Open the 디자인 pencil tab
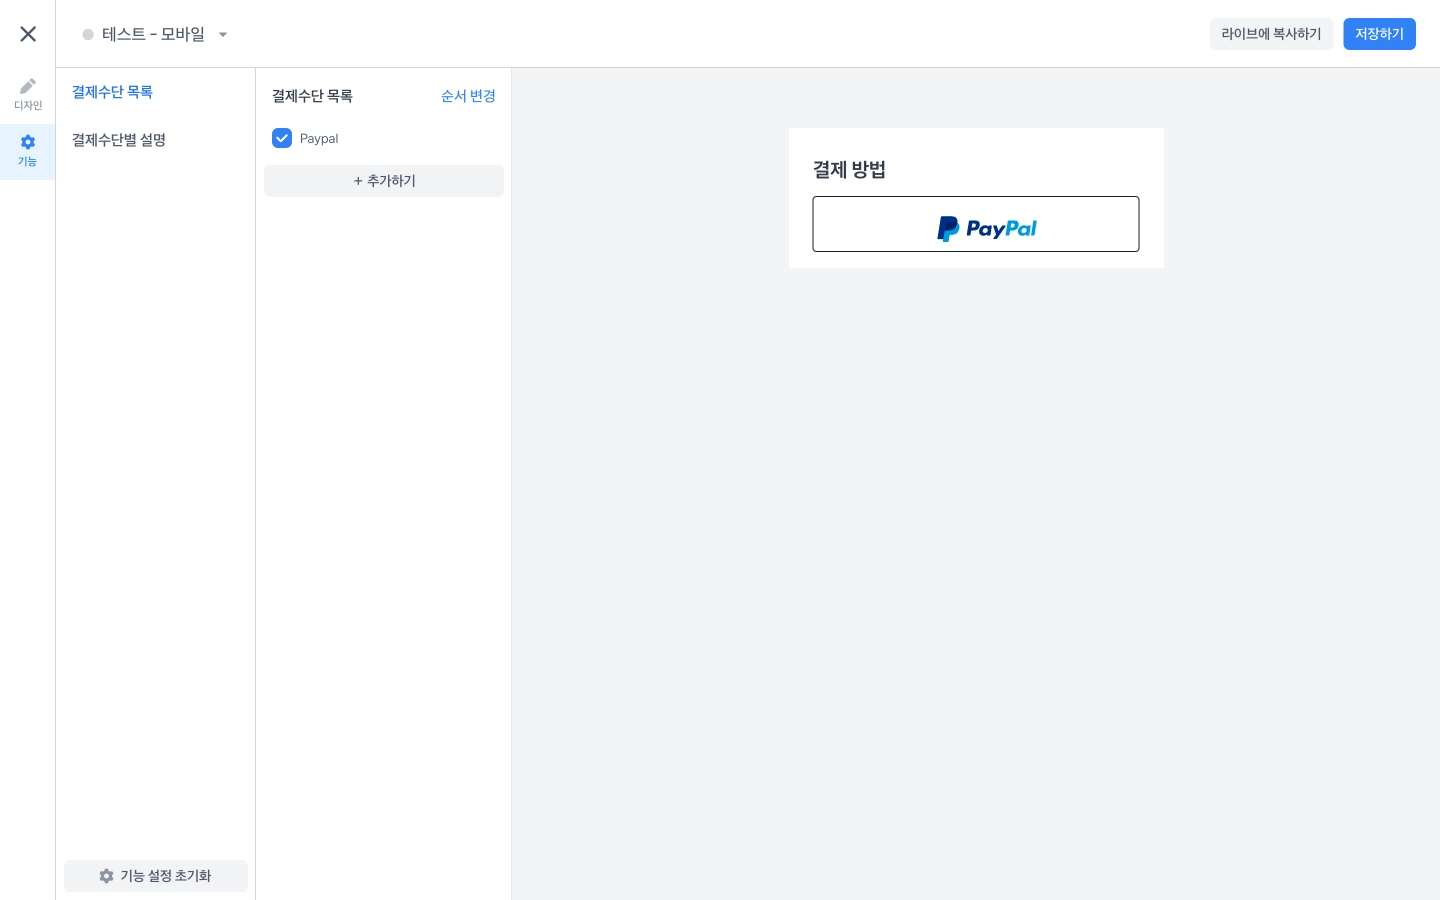 (28, 95)
